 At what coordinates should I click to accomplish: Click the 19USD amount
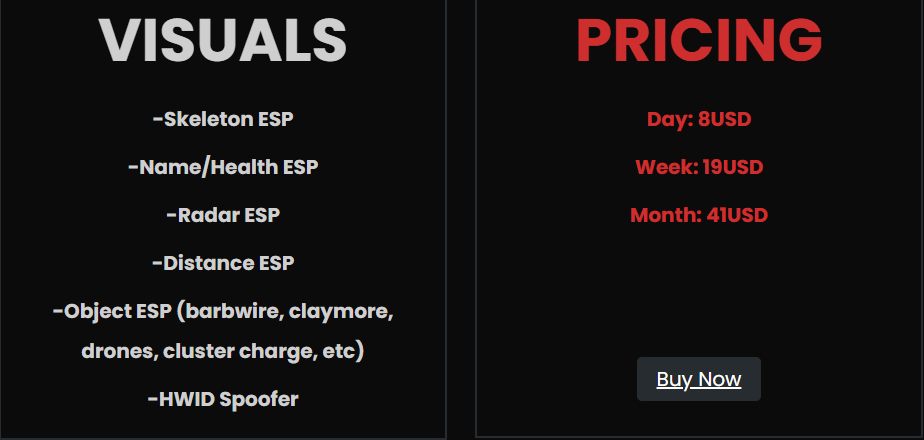733,167
